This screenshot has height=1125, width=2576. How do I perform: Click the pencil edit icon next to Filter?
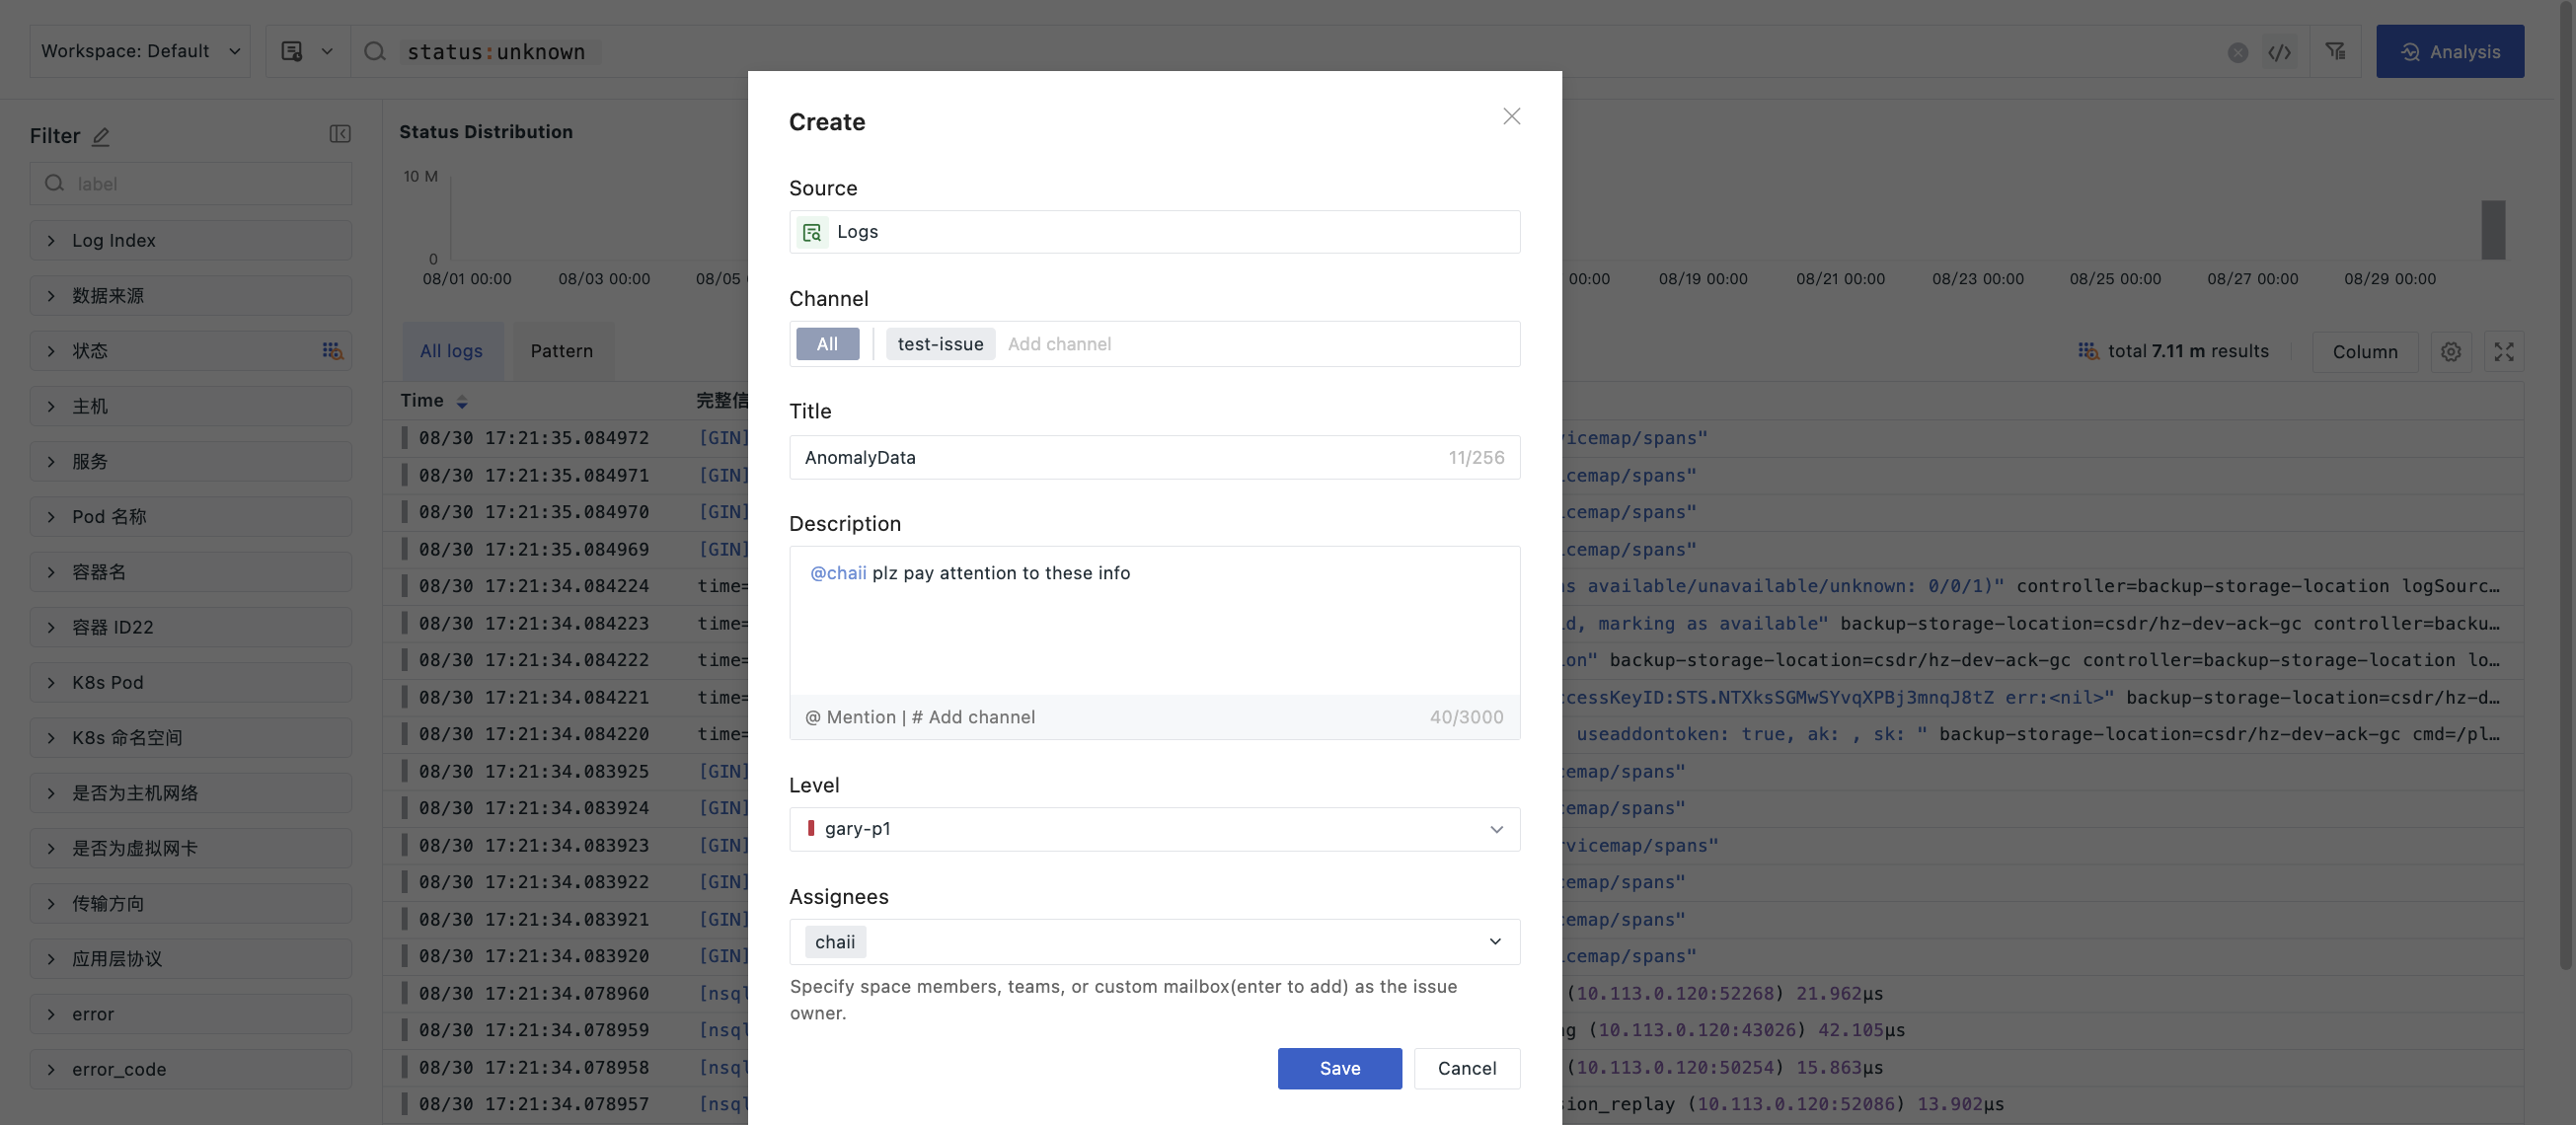pos(101,136)
